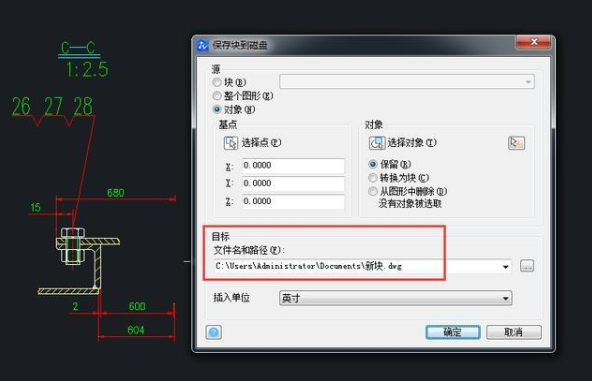
Task: Select the 整个图形 (E) radio option
Action: [217, 96]
